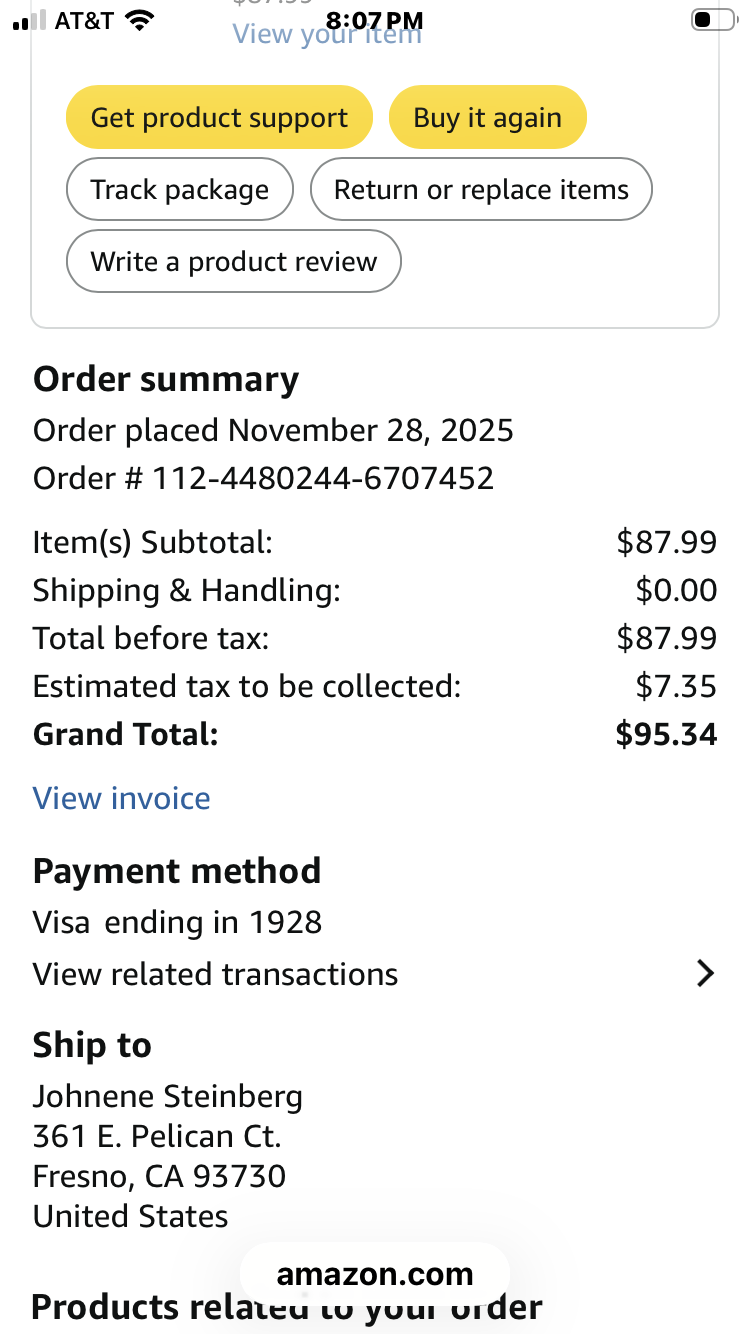This screenshot has width=750, height=1334.
Task: Tap the Ship to address block
Action: point(168,1156)
